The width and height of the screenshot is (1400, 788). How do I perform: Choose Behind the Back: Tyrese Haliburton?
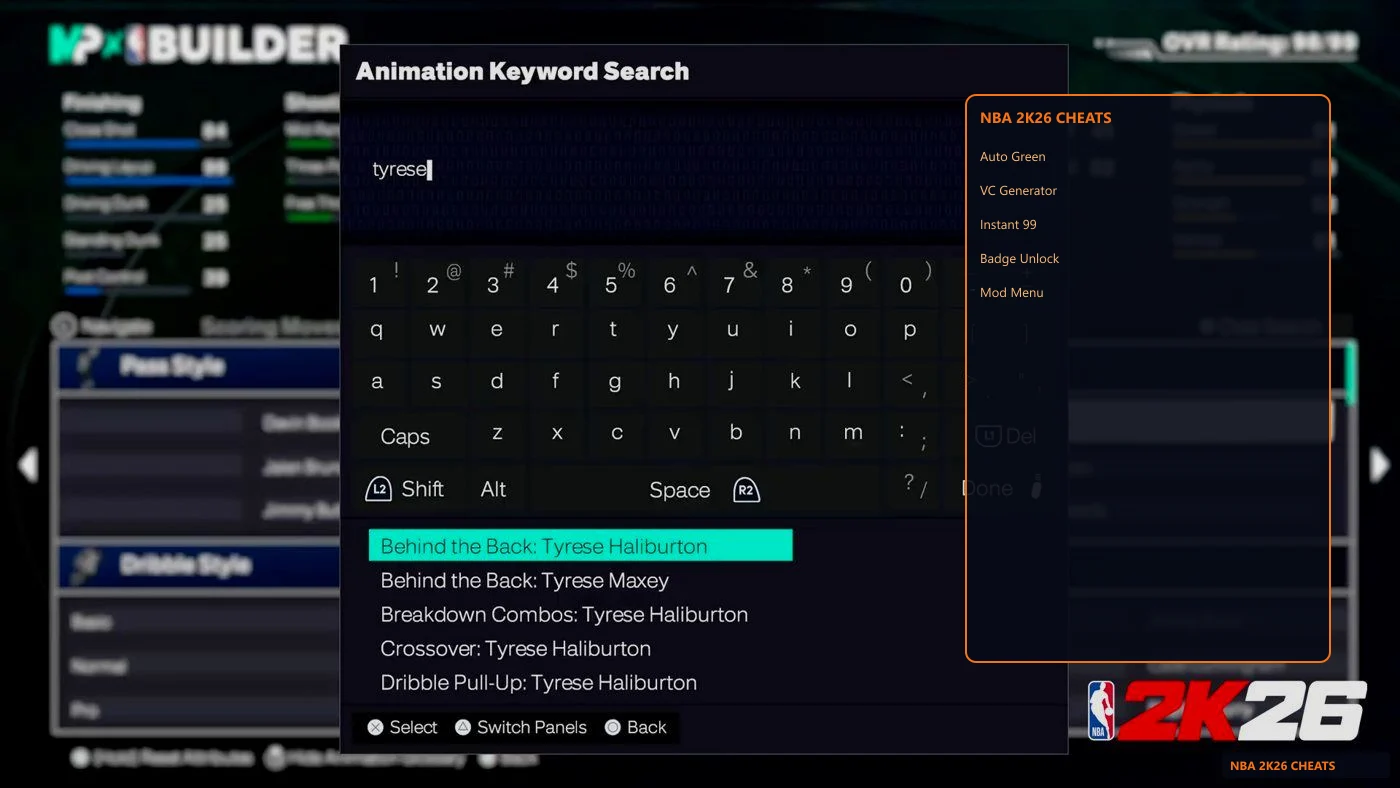[580, 546]
